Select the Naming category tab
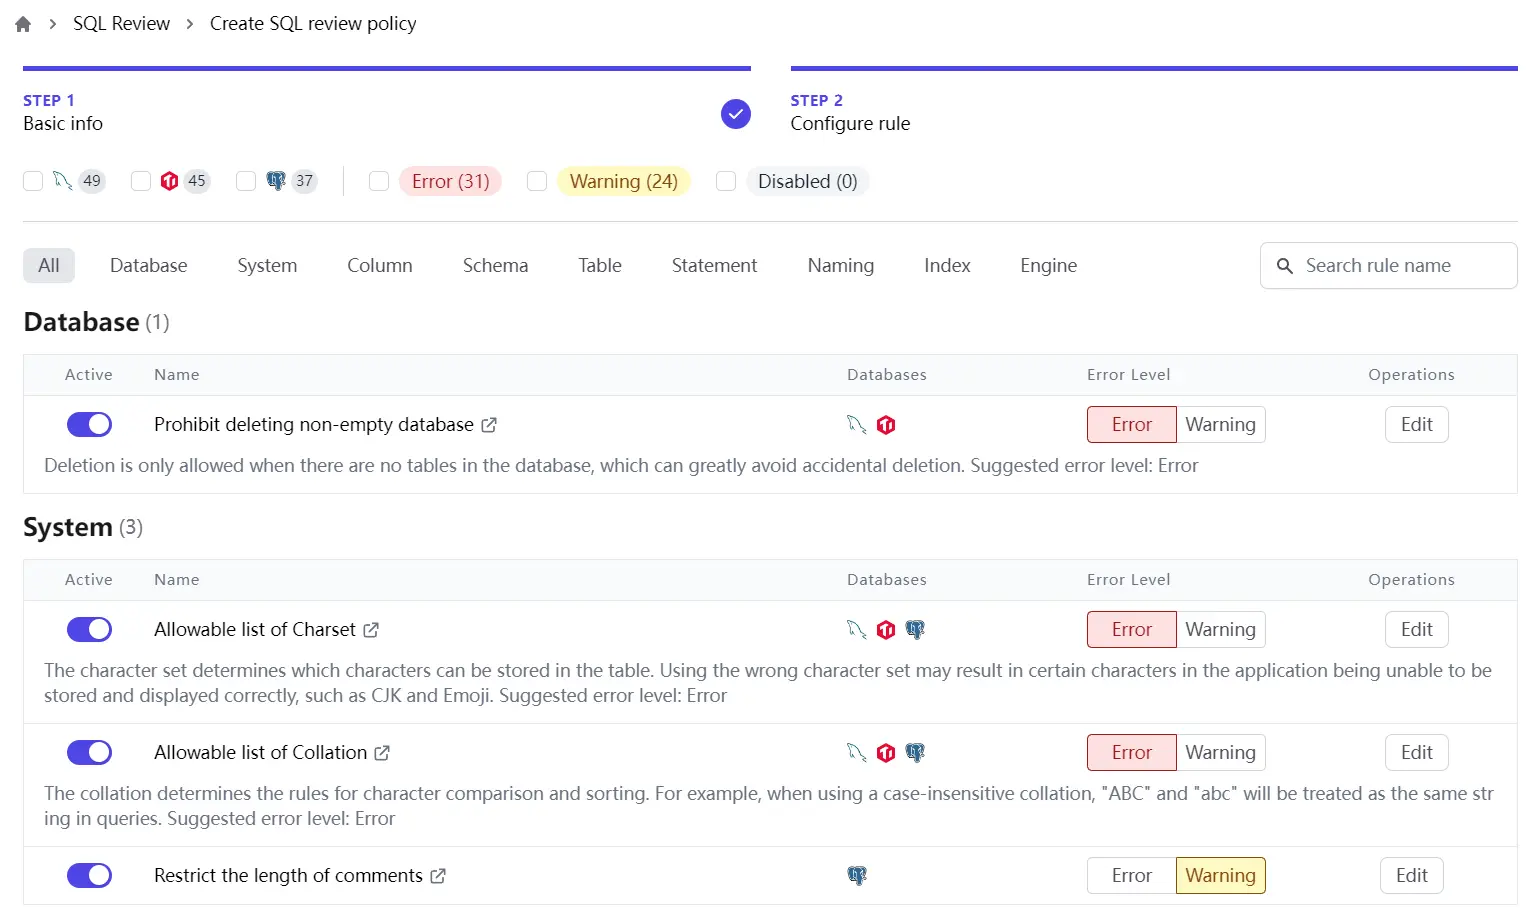The image size is (1530, 912). click(x=840, y=266)
